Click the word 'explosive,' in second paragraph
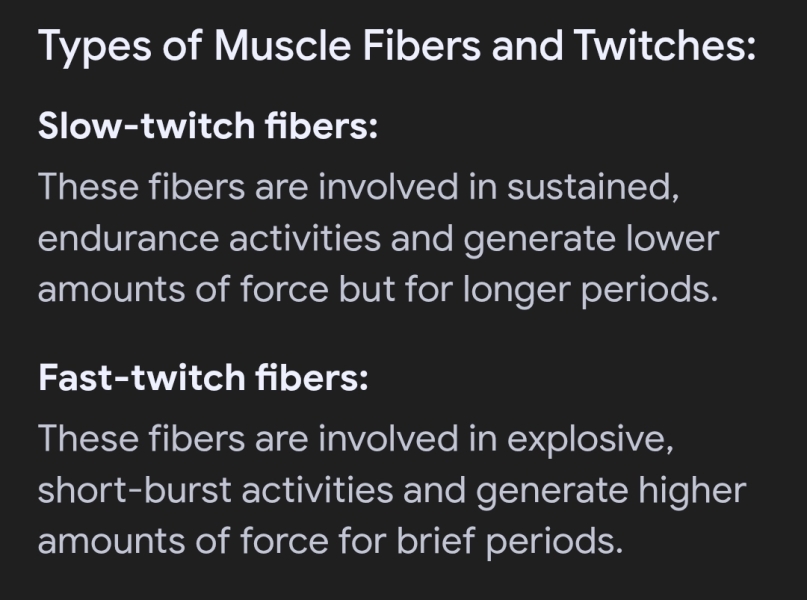 point(590,440)
